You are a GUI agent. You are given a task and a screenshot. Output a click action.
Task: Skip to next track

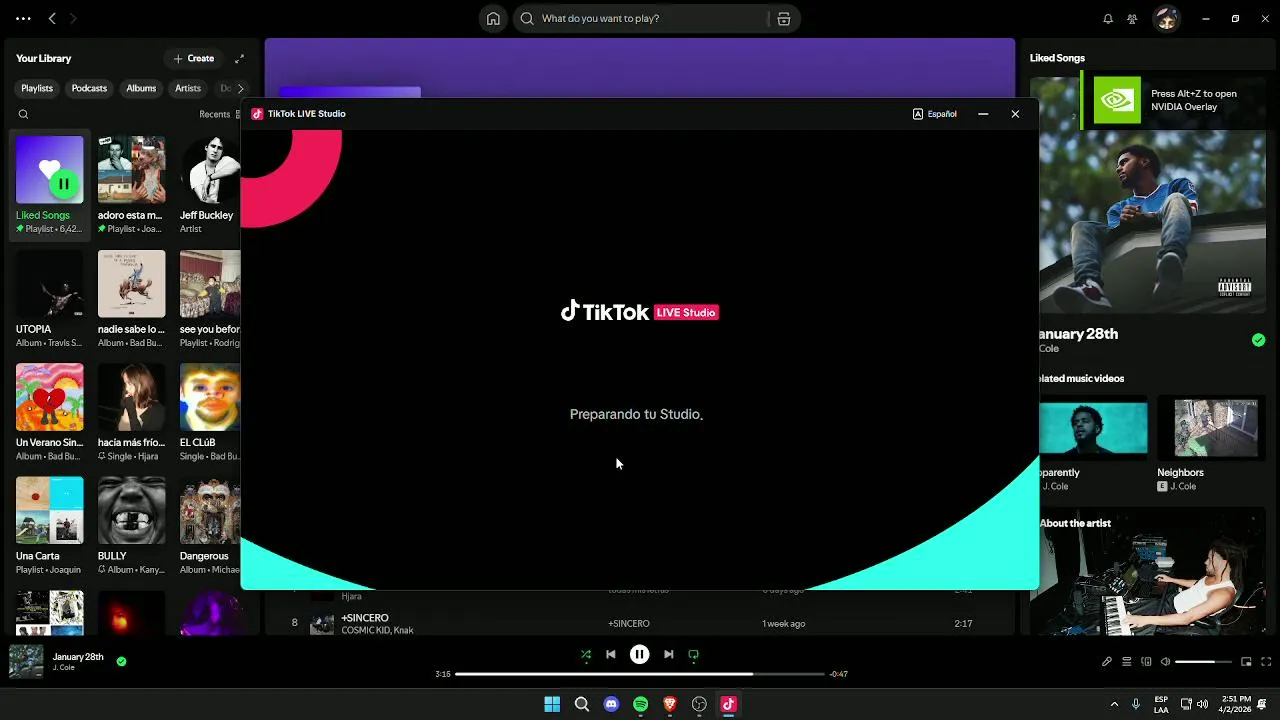click(x=669, y=655)
